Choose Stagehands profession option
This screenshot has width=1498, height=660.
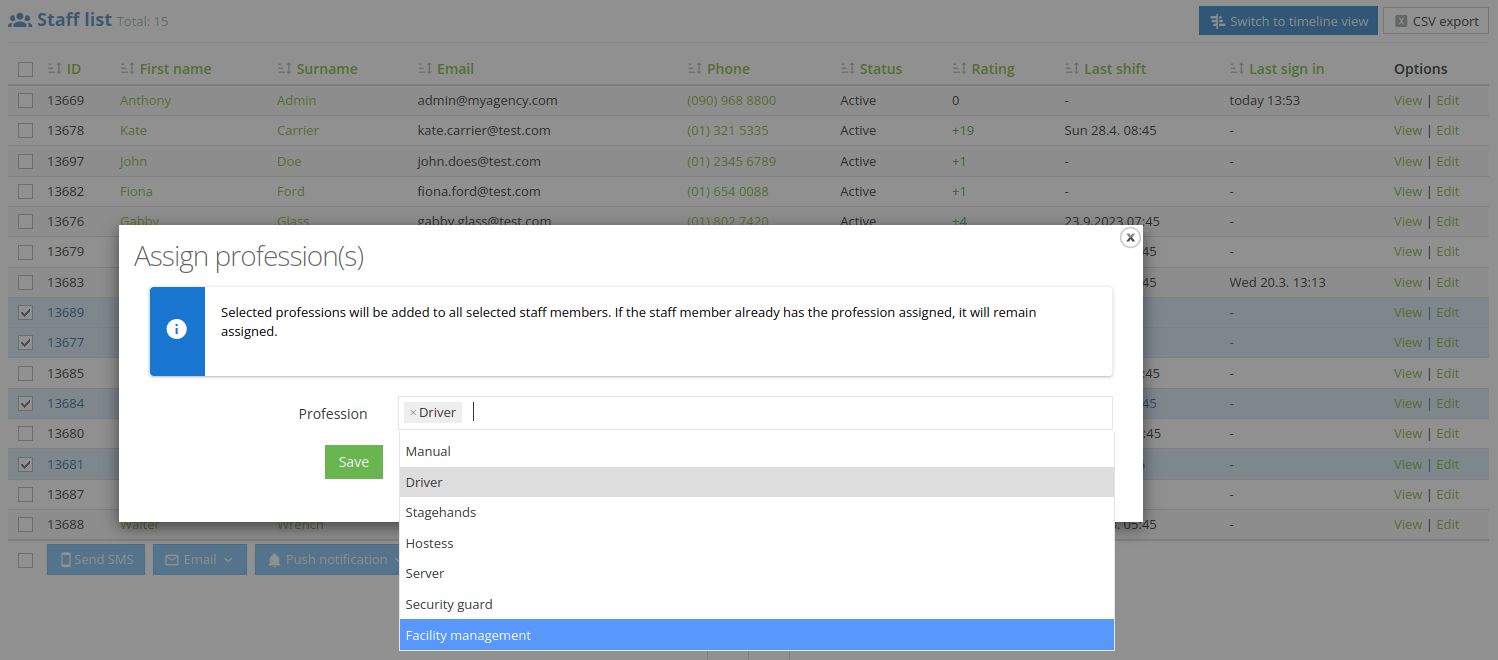(756, 513)
